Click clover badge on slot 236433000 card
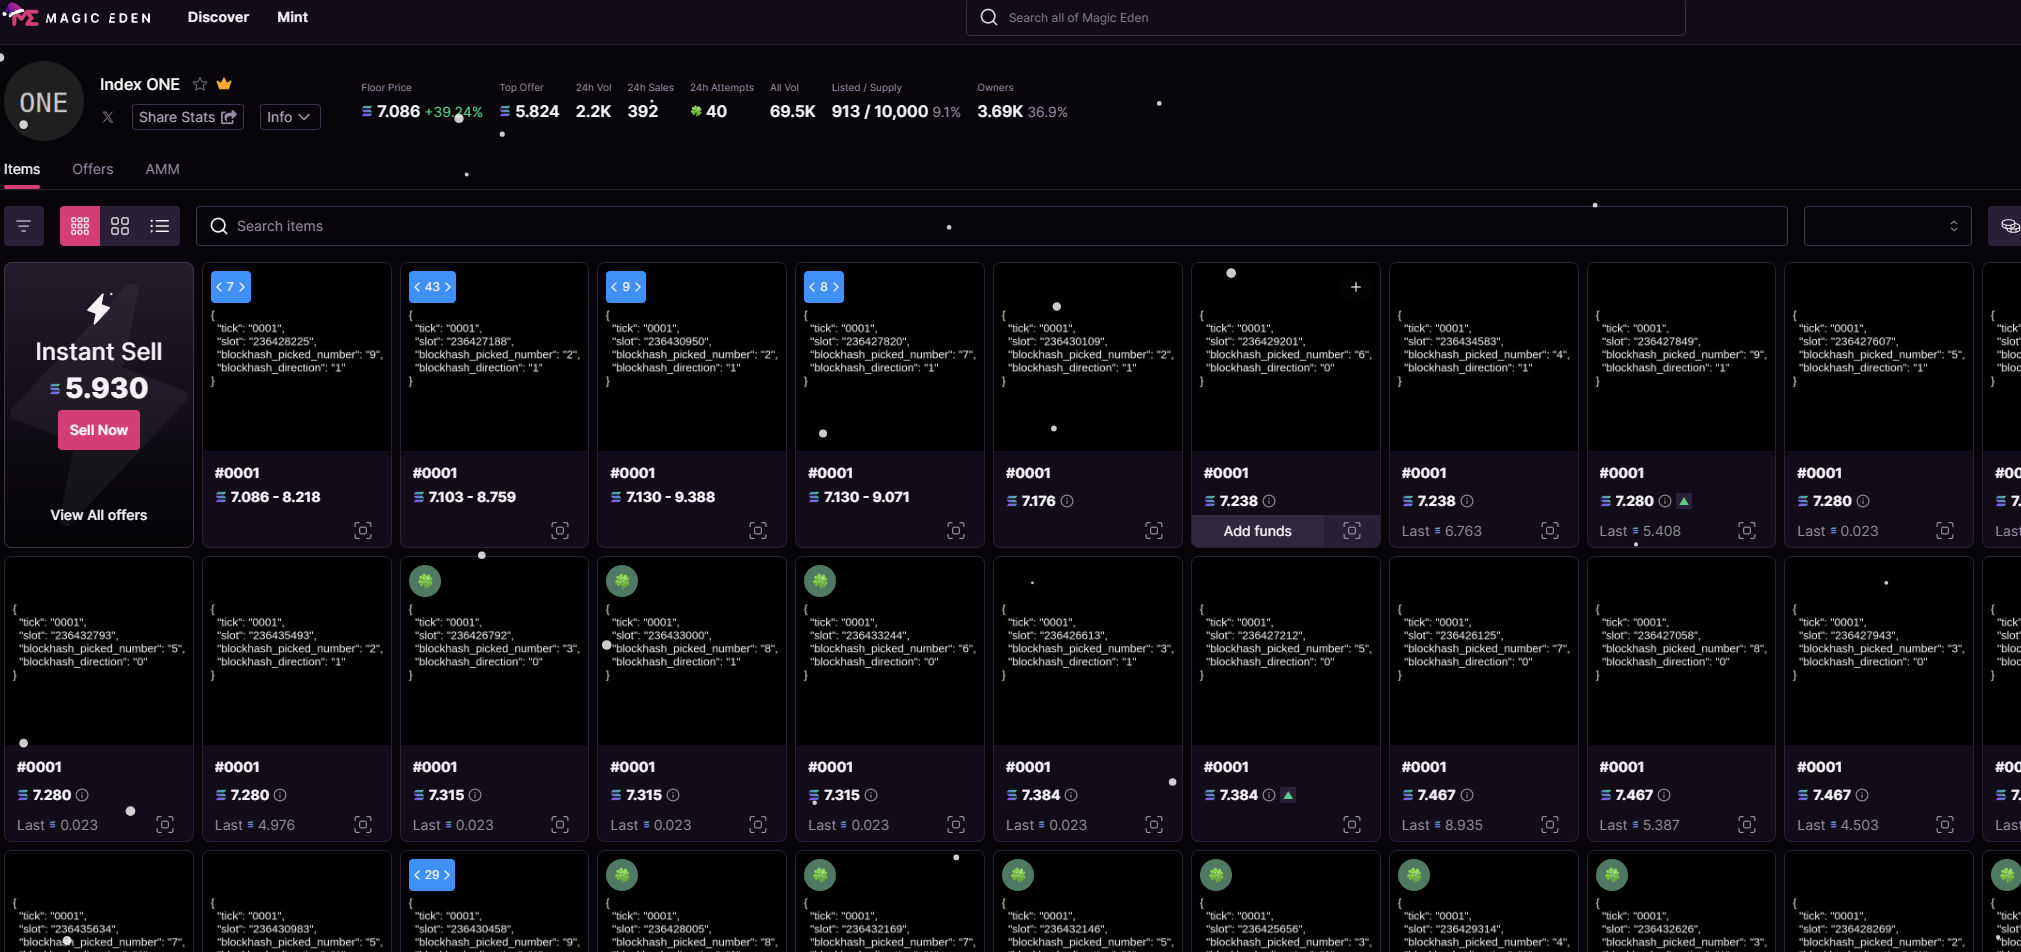 622,581
